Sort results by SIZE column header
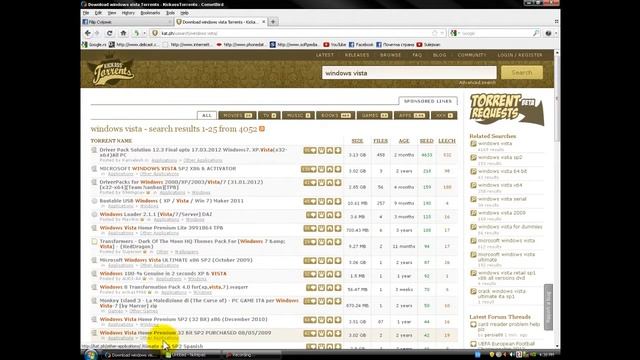640x360 pixels. (357, 141)
